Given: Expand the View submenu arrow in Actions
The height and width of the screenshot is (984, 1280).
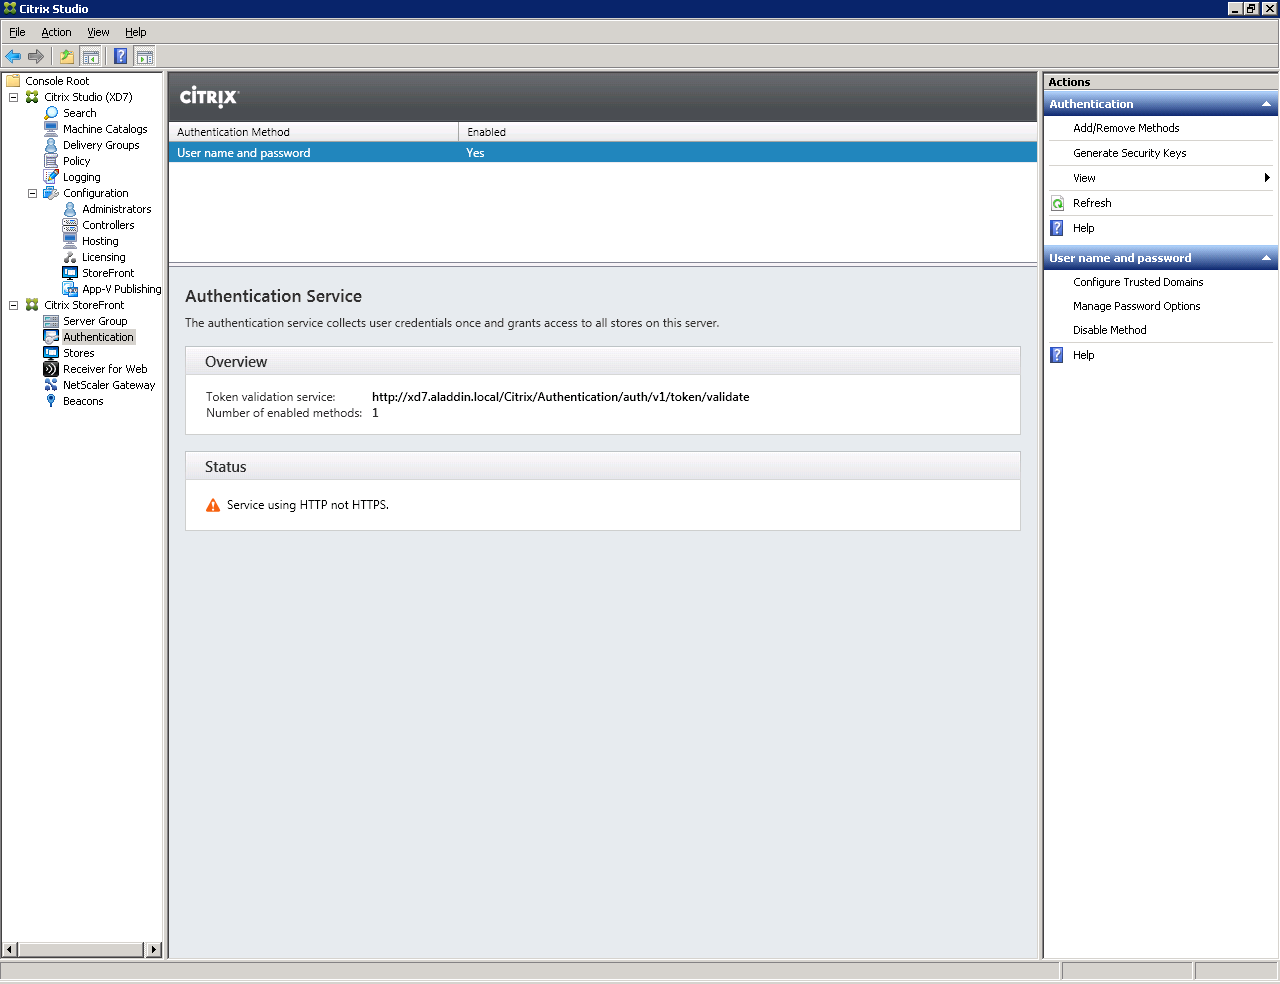Looking at the screenshot, I should [x=1267, y=178].
